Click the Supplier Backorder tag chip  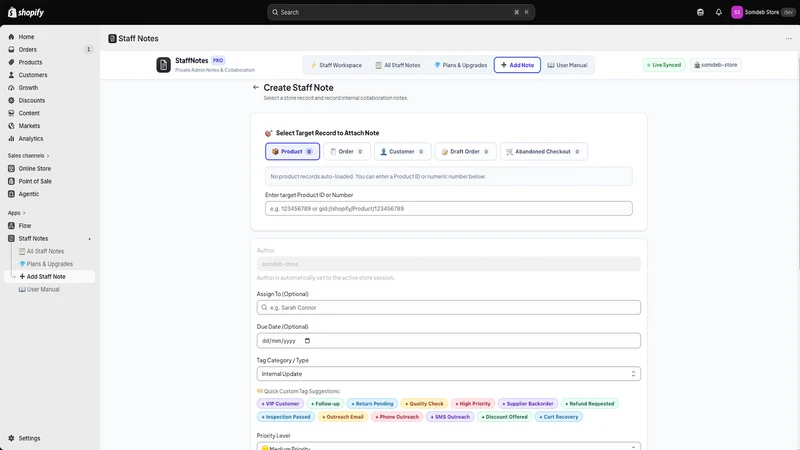pyautogui.click(x=528, y=404)
